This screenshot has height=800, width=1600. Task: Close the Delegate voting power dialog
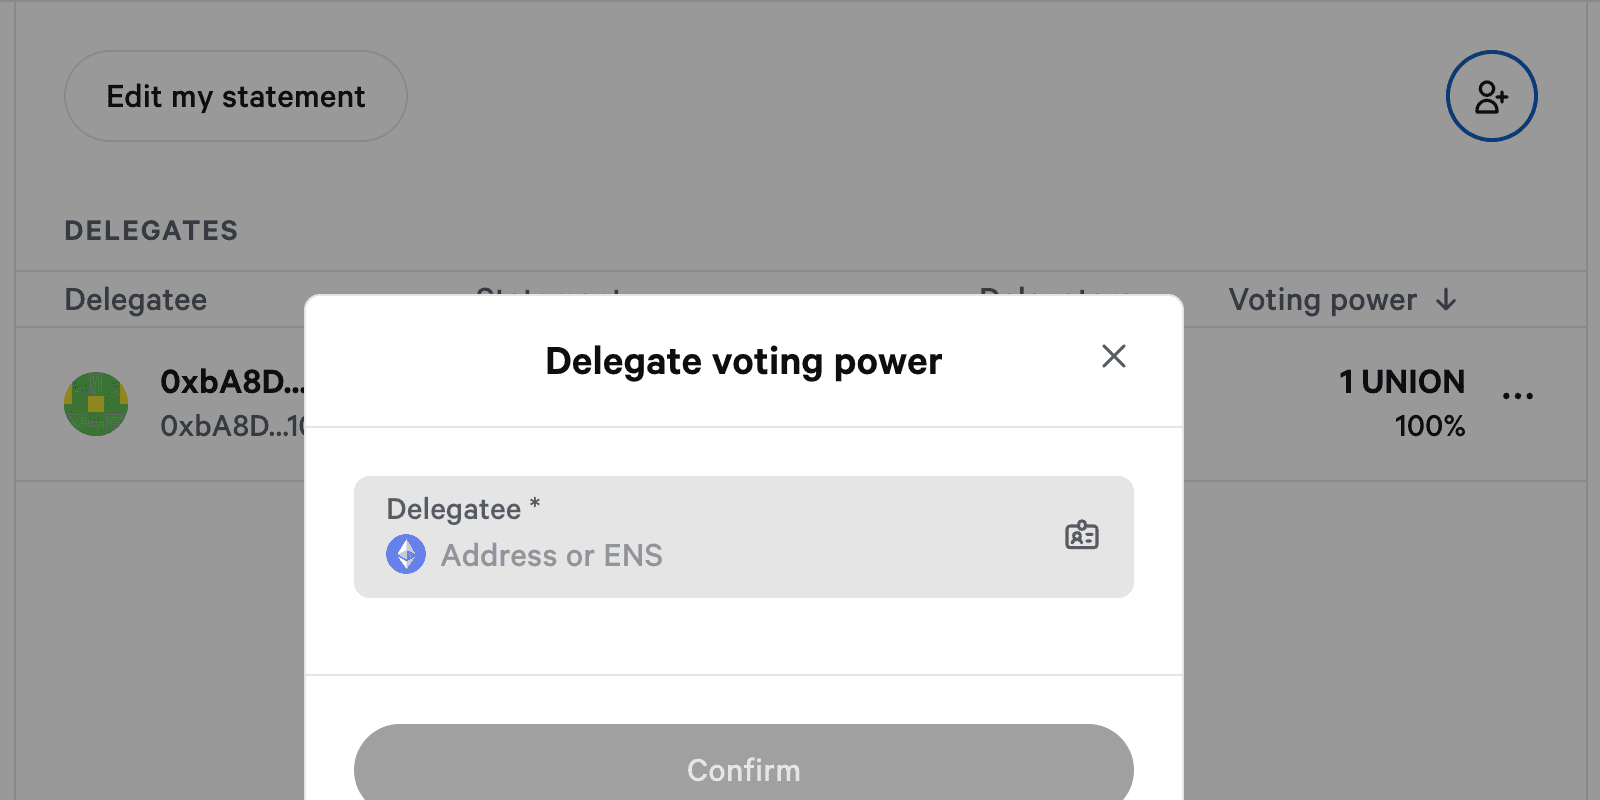point(1113,356)
